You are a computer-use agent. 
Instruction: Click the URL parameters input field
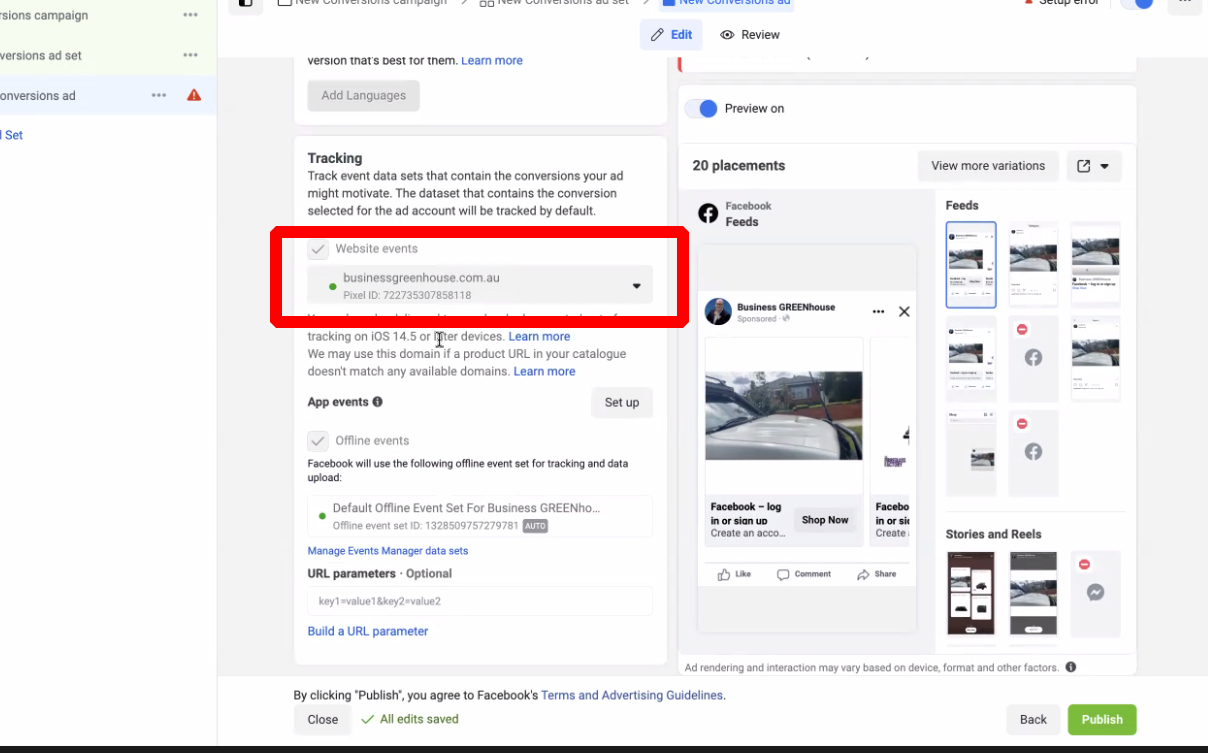coord(479,601)
